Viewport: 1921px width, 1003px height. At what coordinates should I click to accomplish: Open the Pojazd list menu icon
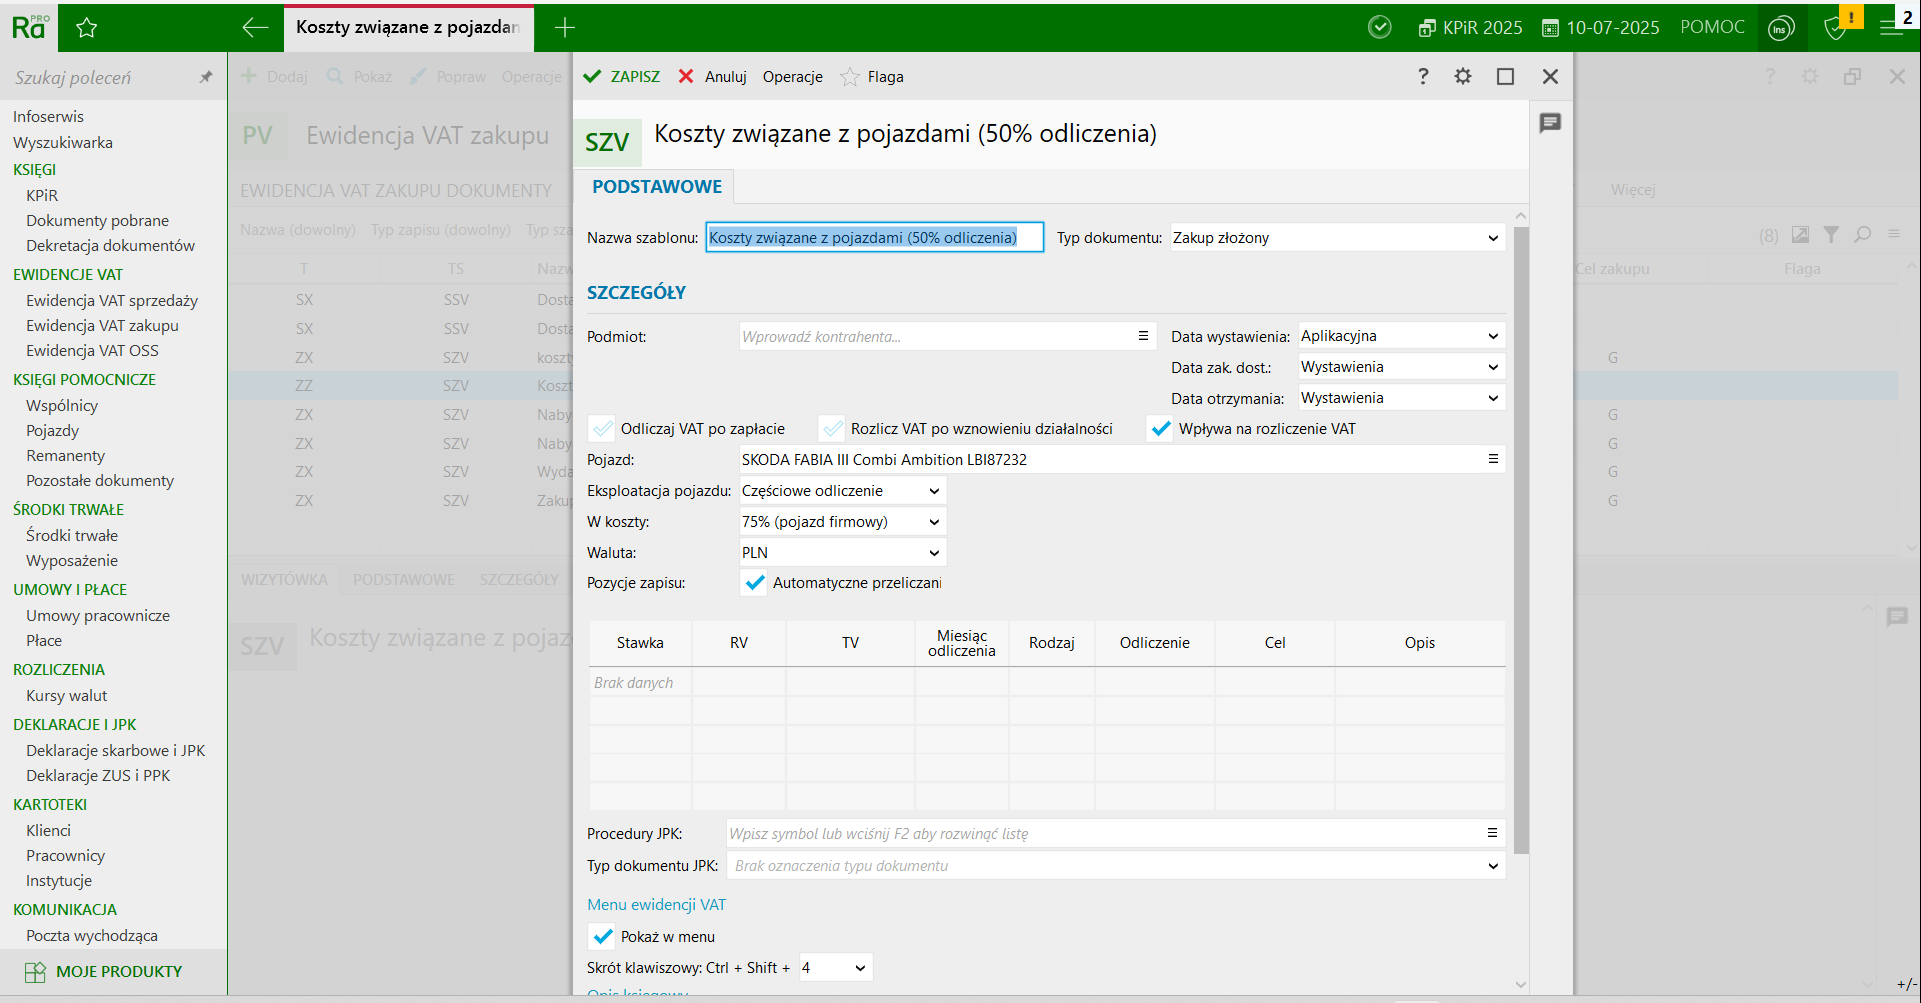(x=1493, y=459)
